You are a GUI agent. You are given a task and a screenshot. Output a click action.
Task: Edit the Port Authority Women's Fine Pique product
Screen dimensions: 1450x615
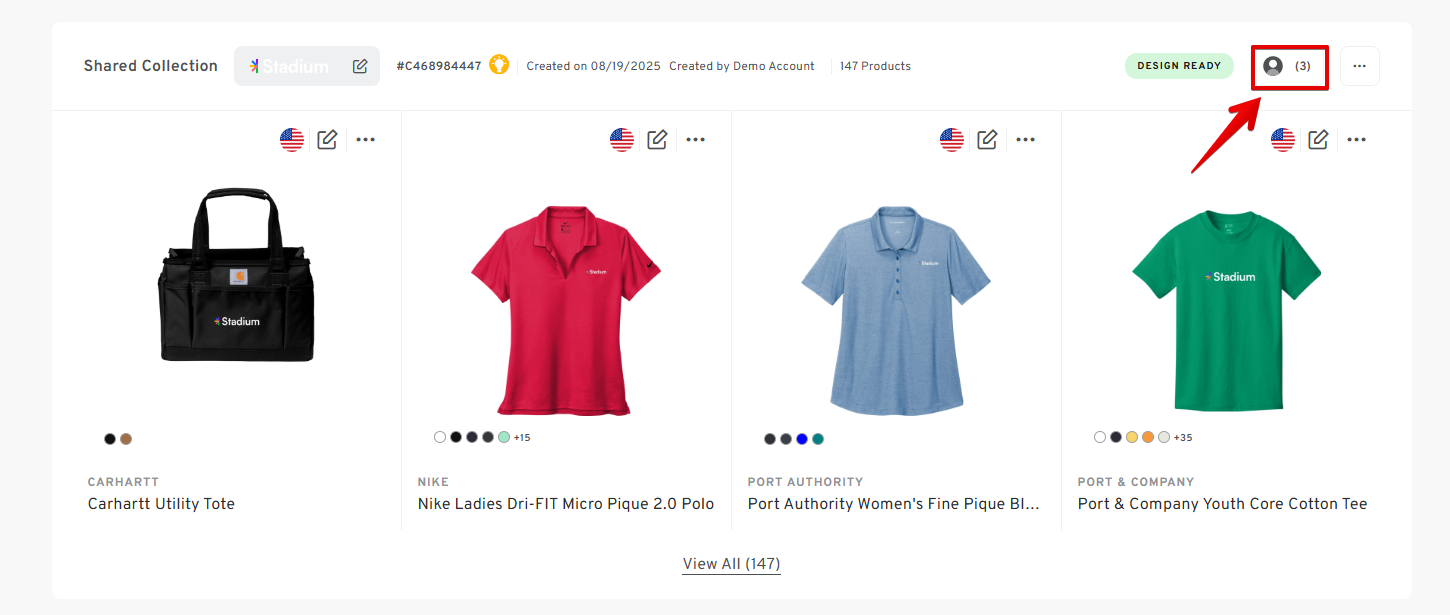coord(987,140)
